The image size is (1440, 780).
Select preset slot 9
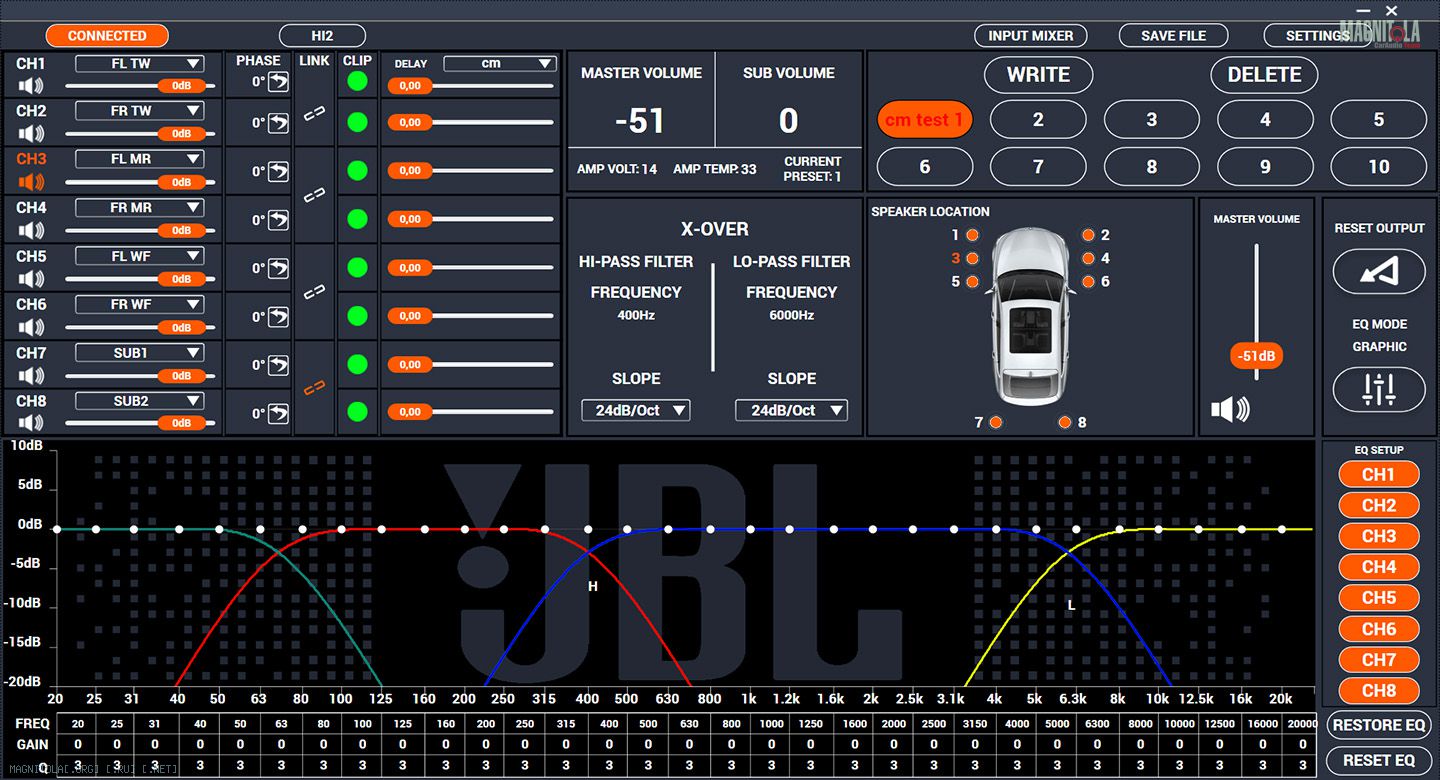pos(1265,167)
